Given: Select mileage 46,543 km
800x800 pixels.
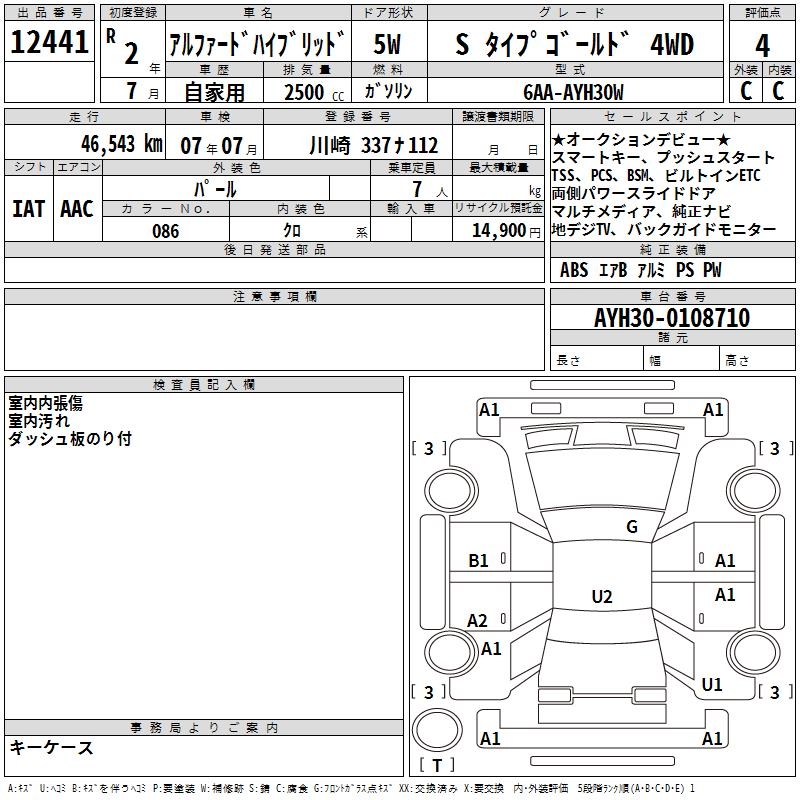Looking at the screenshot, I should coord(122,144).
